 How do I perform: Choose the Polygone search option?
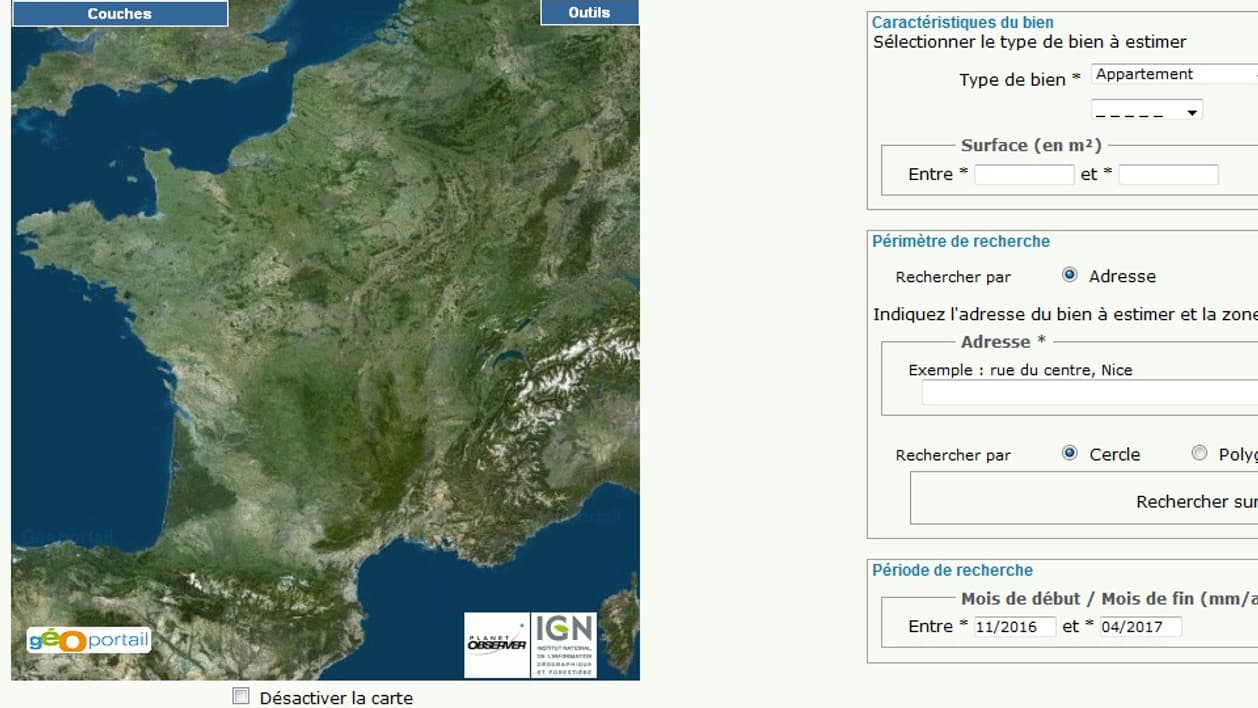[x=1200, y=453]
